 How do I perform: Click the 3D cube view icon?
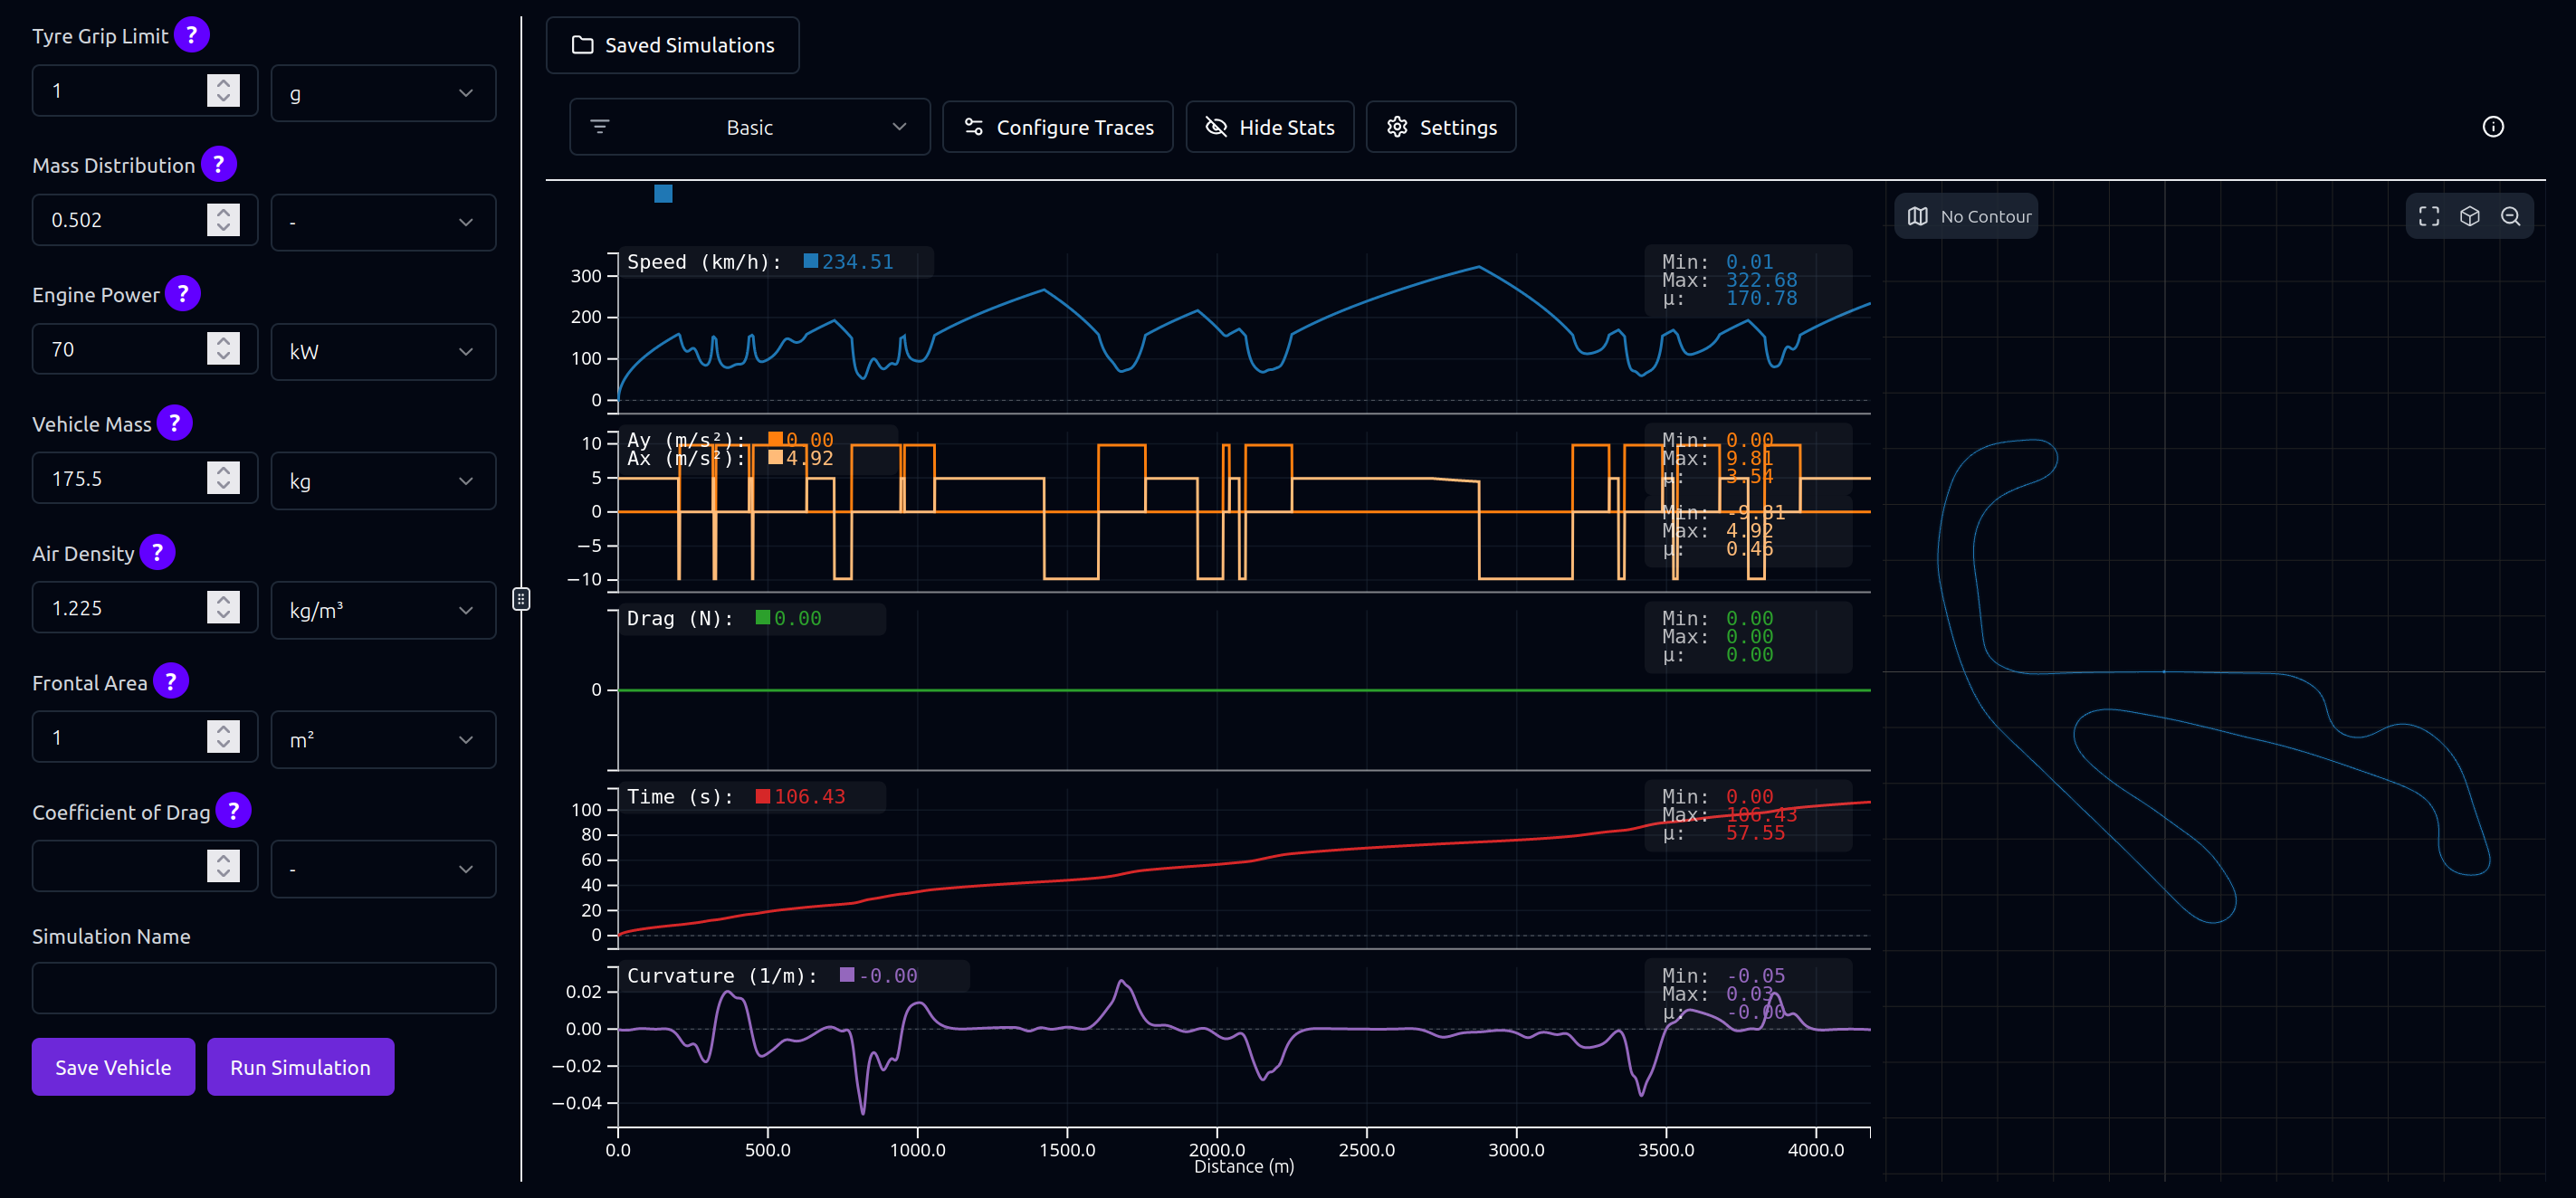(x=2470, y=216)
